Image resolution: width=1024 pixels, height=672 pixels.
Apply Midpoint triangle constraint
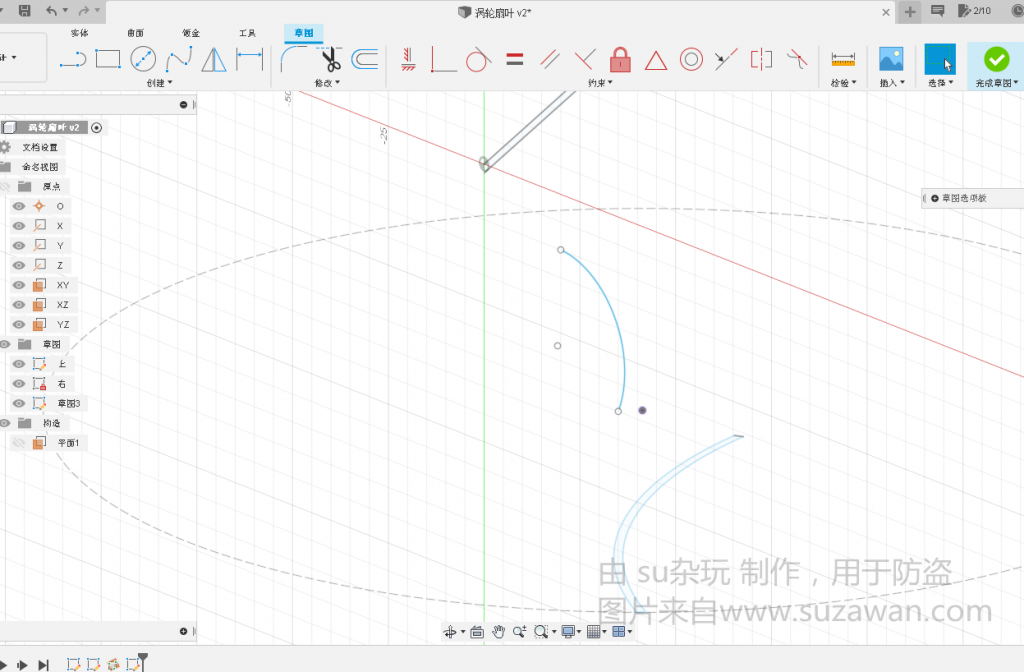[x=656, y=61]
